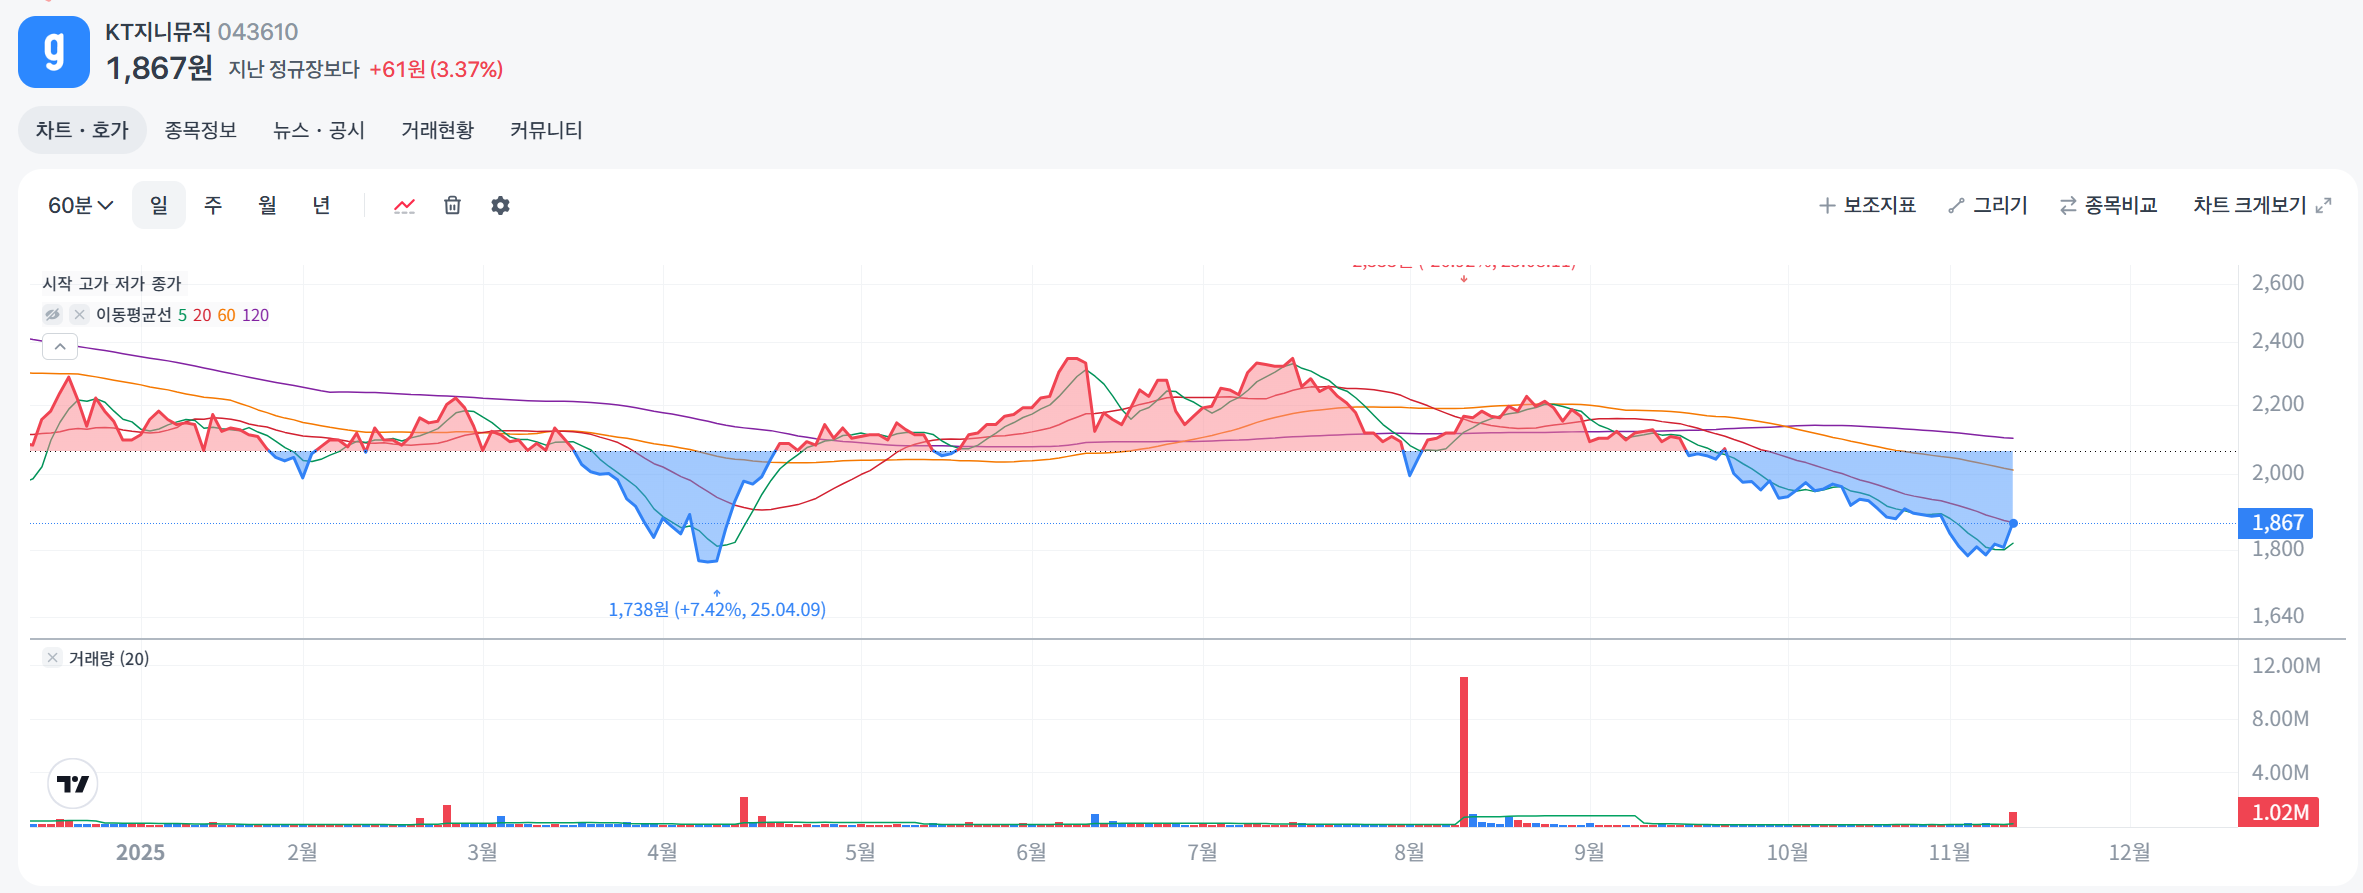
Task: Click the blue KT지니뮤직 logo icon
Action: (54, 52)
